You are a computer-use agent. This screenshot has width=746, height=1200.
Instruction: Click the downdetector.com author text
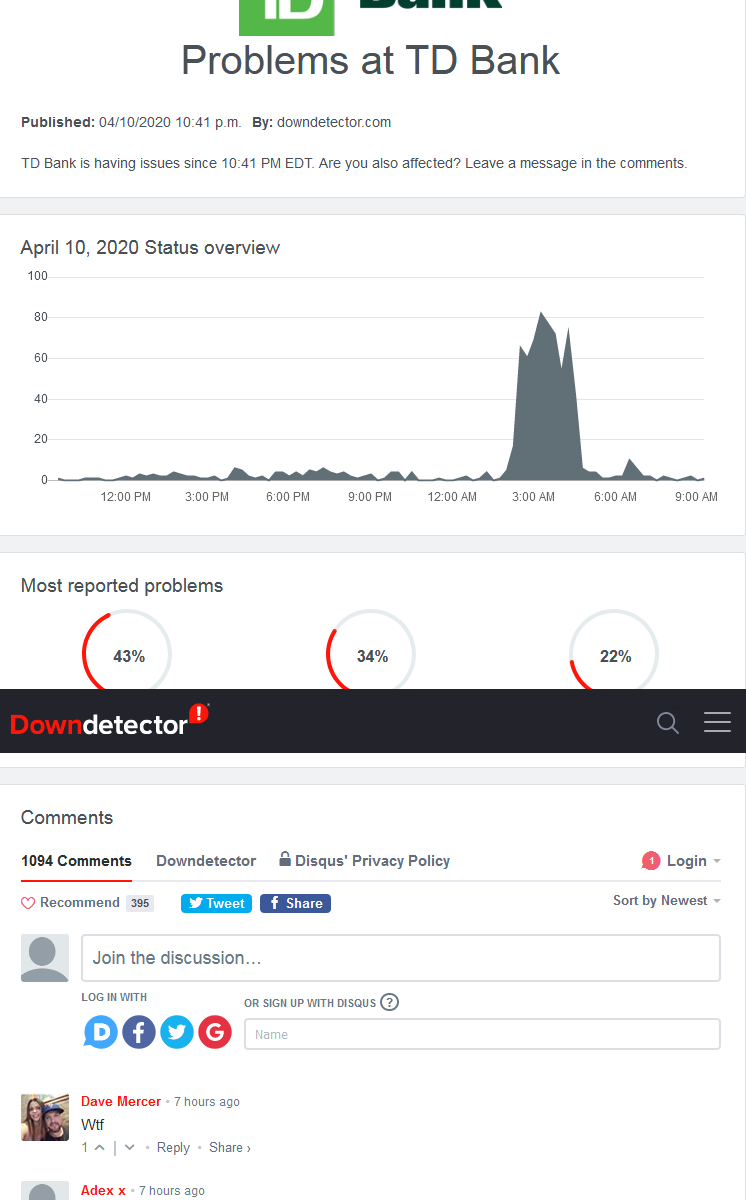(334, 122)
